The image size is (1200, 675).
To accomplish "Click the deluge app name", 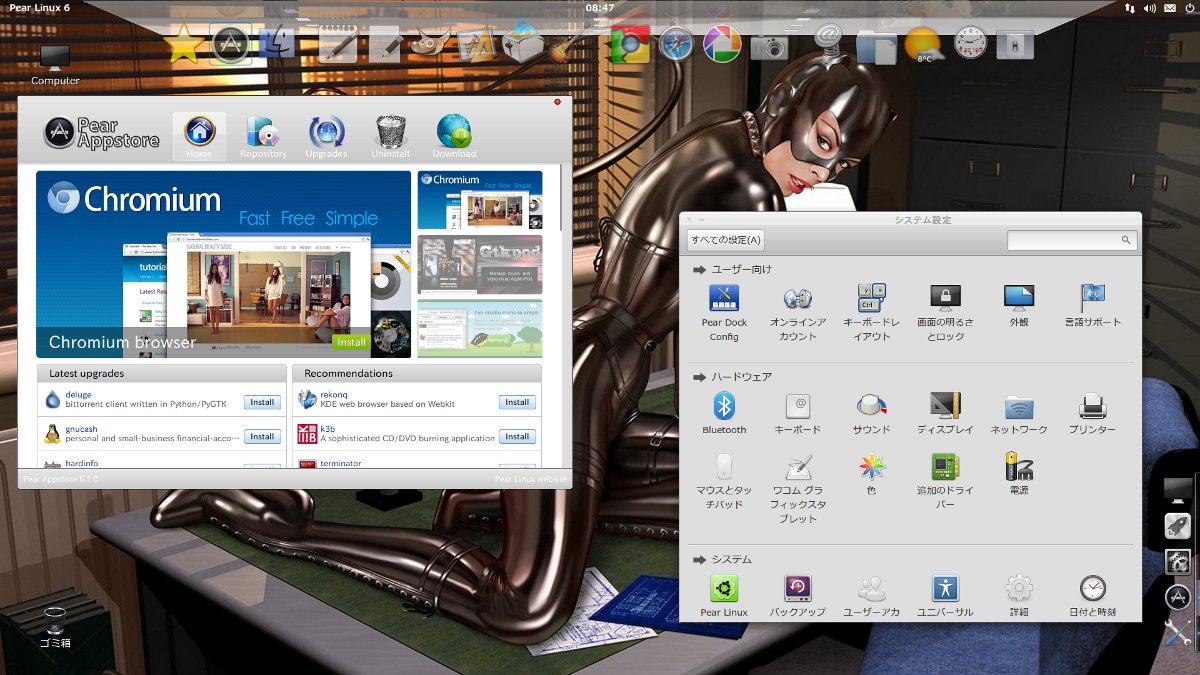I will pyautogui.click(x=78, y=395).
